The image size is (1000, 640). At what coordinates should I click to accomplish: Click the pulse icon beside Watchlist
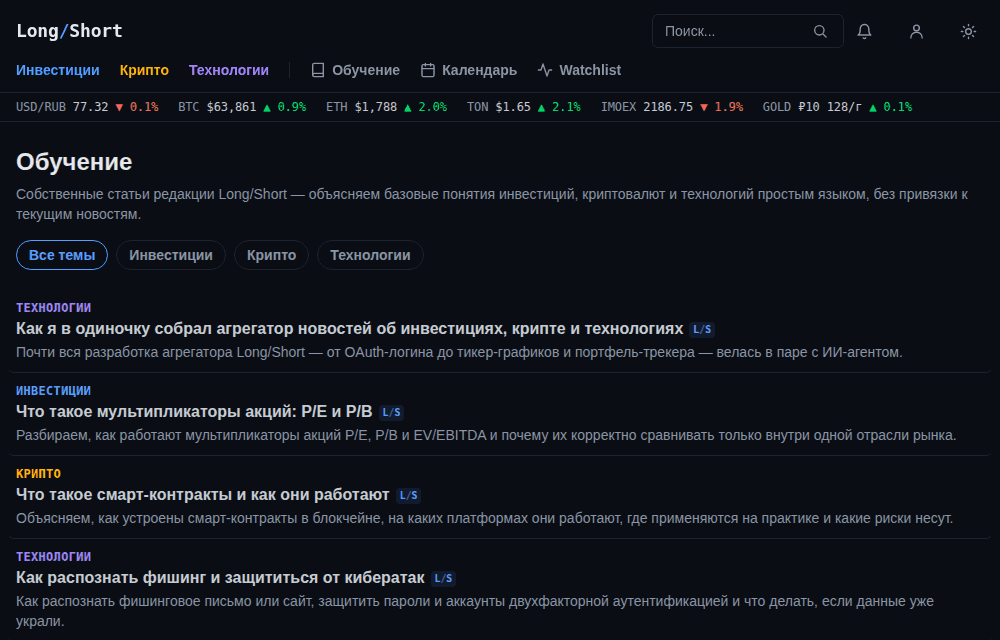coord(545,70)
